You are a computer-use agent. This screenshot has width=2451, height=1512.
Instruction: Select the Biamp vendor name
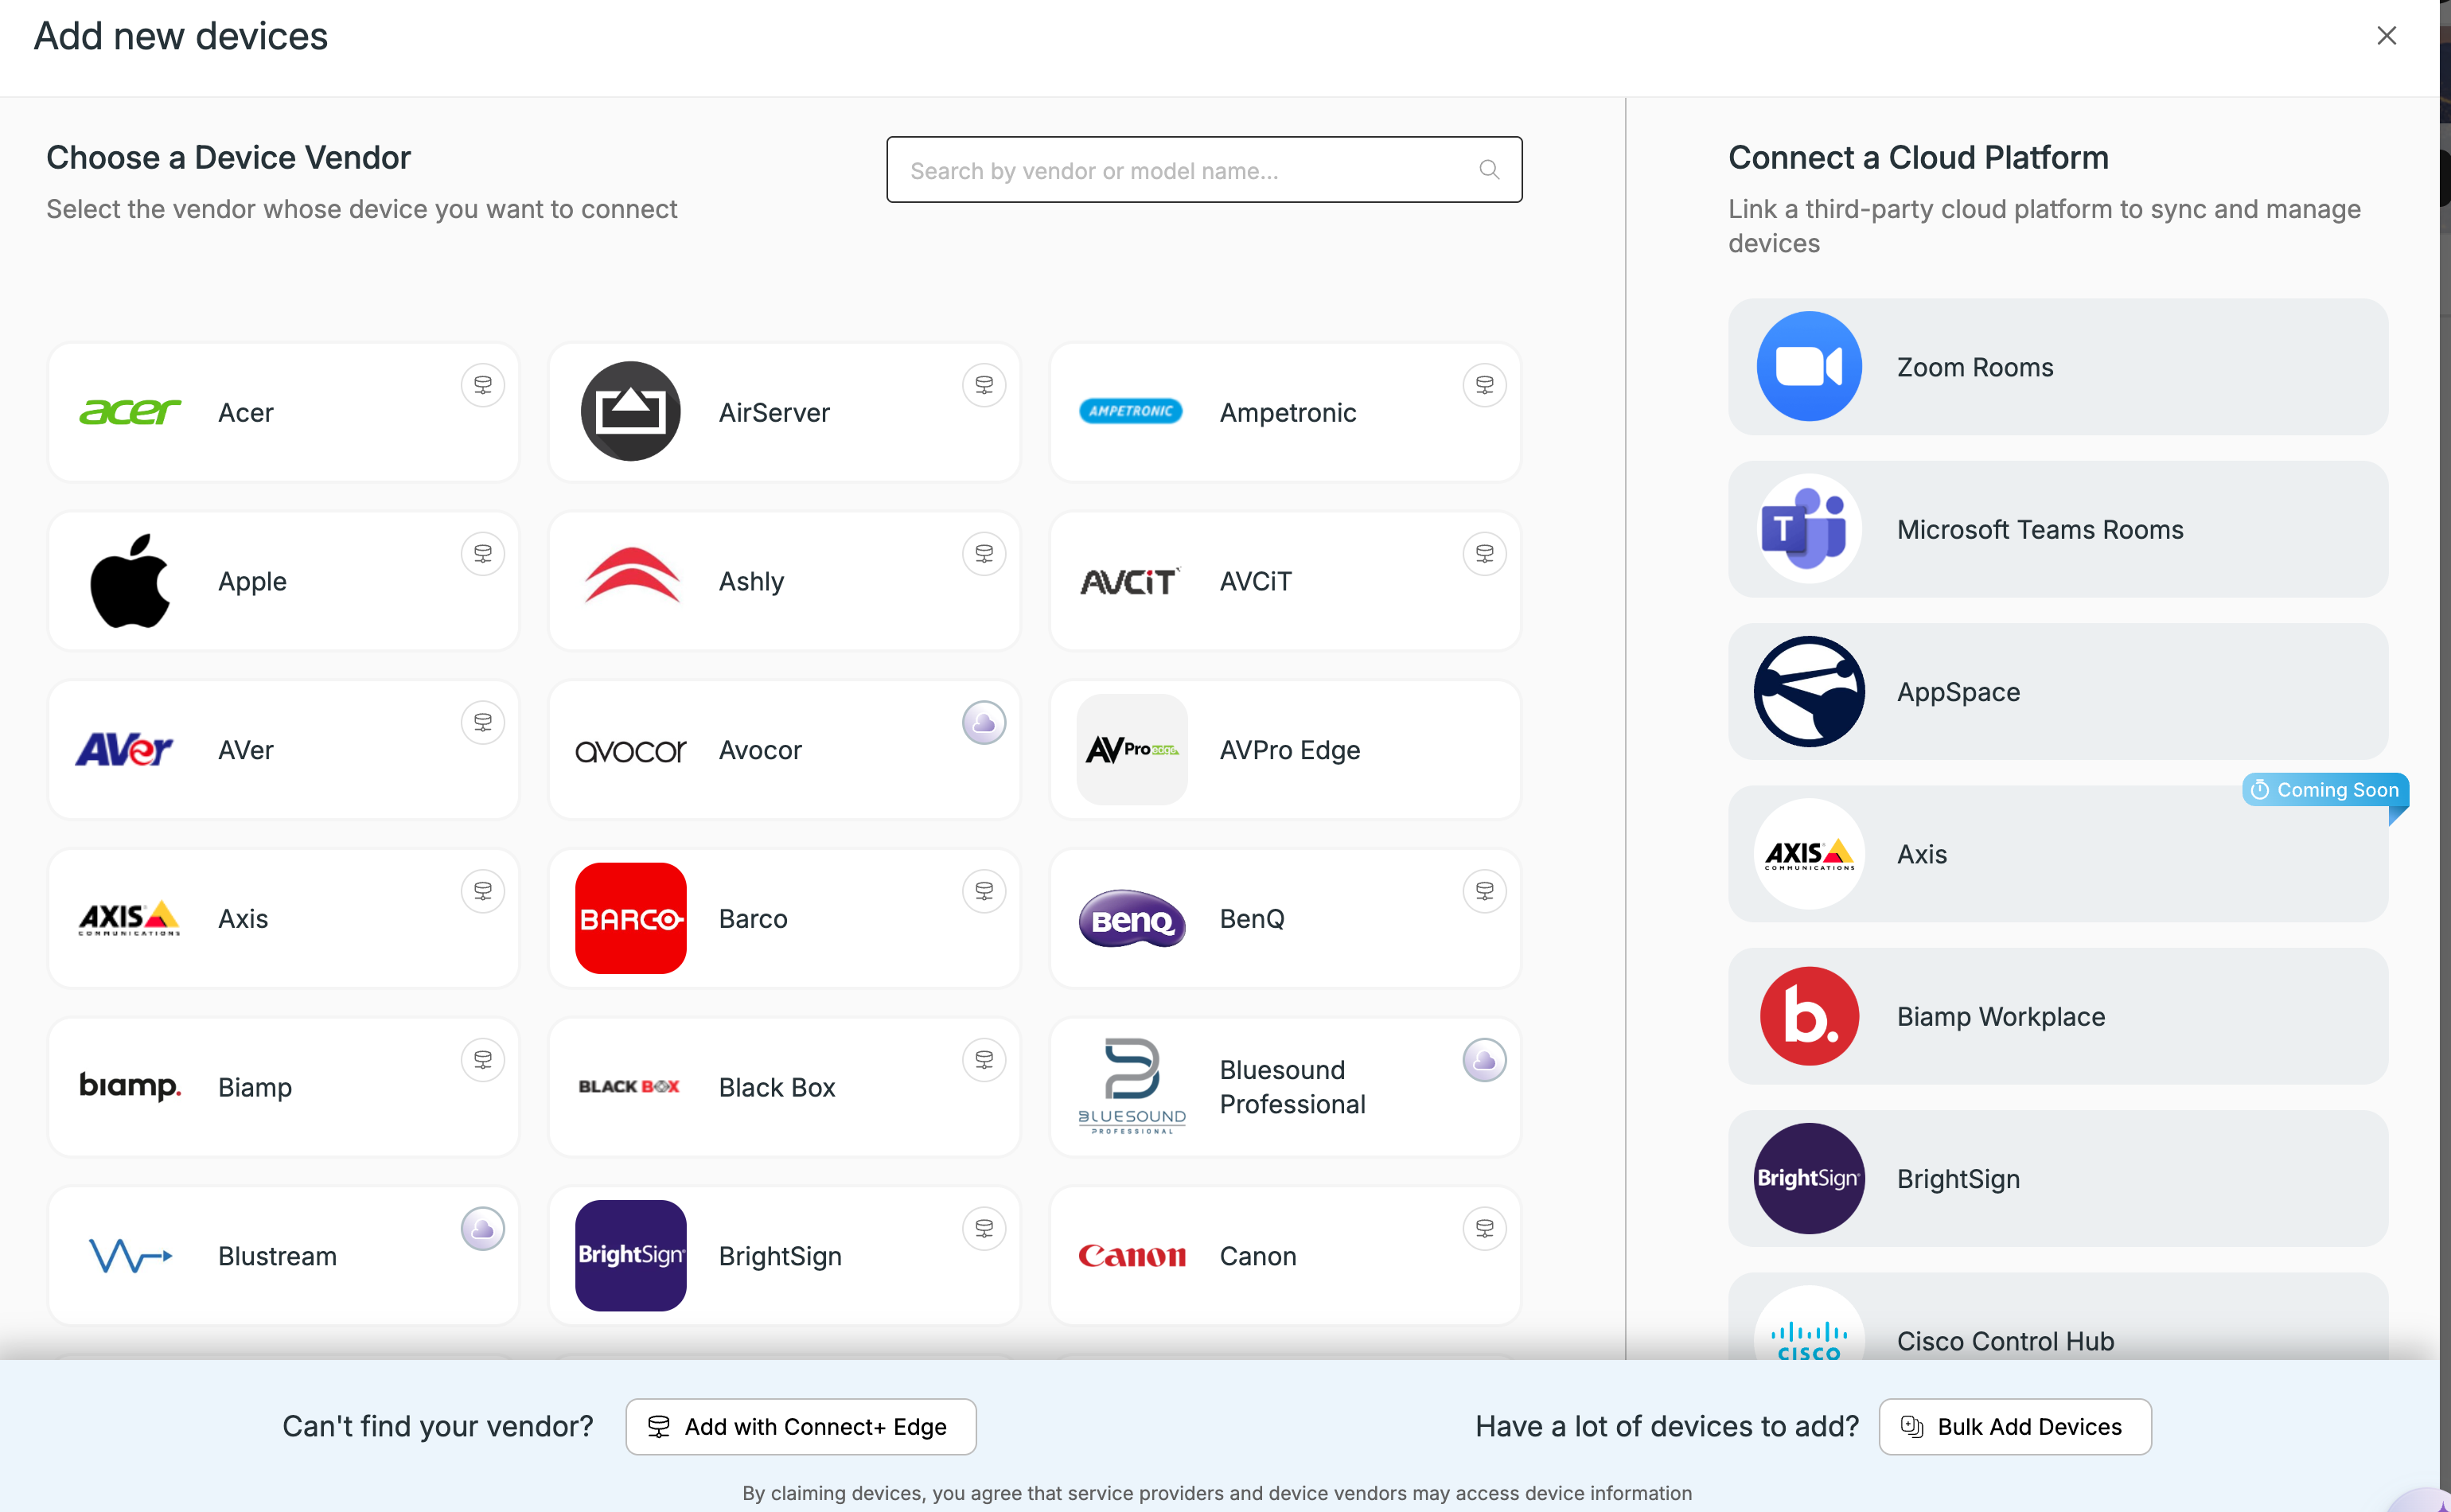click(255, 1088)
